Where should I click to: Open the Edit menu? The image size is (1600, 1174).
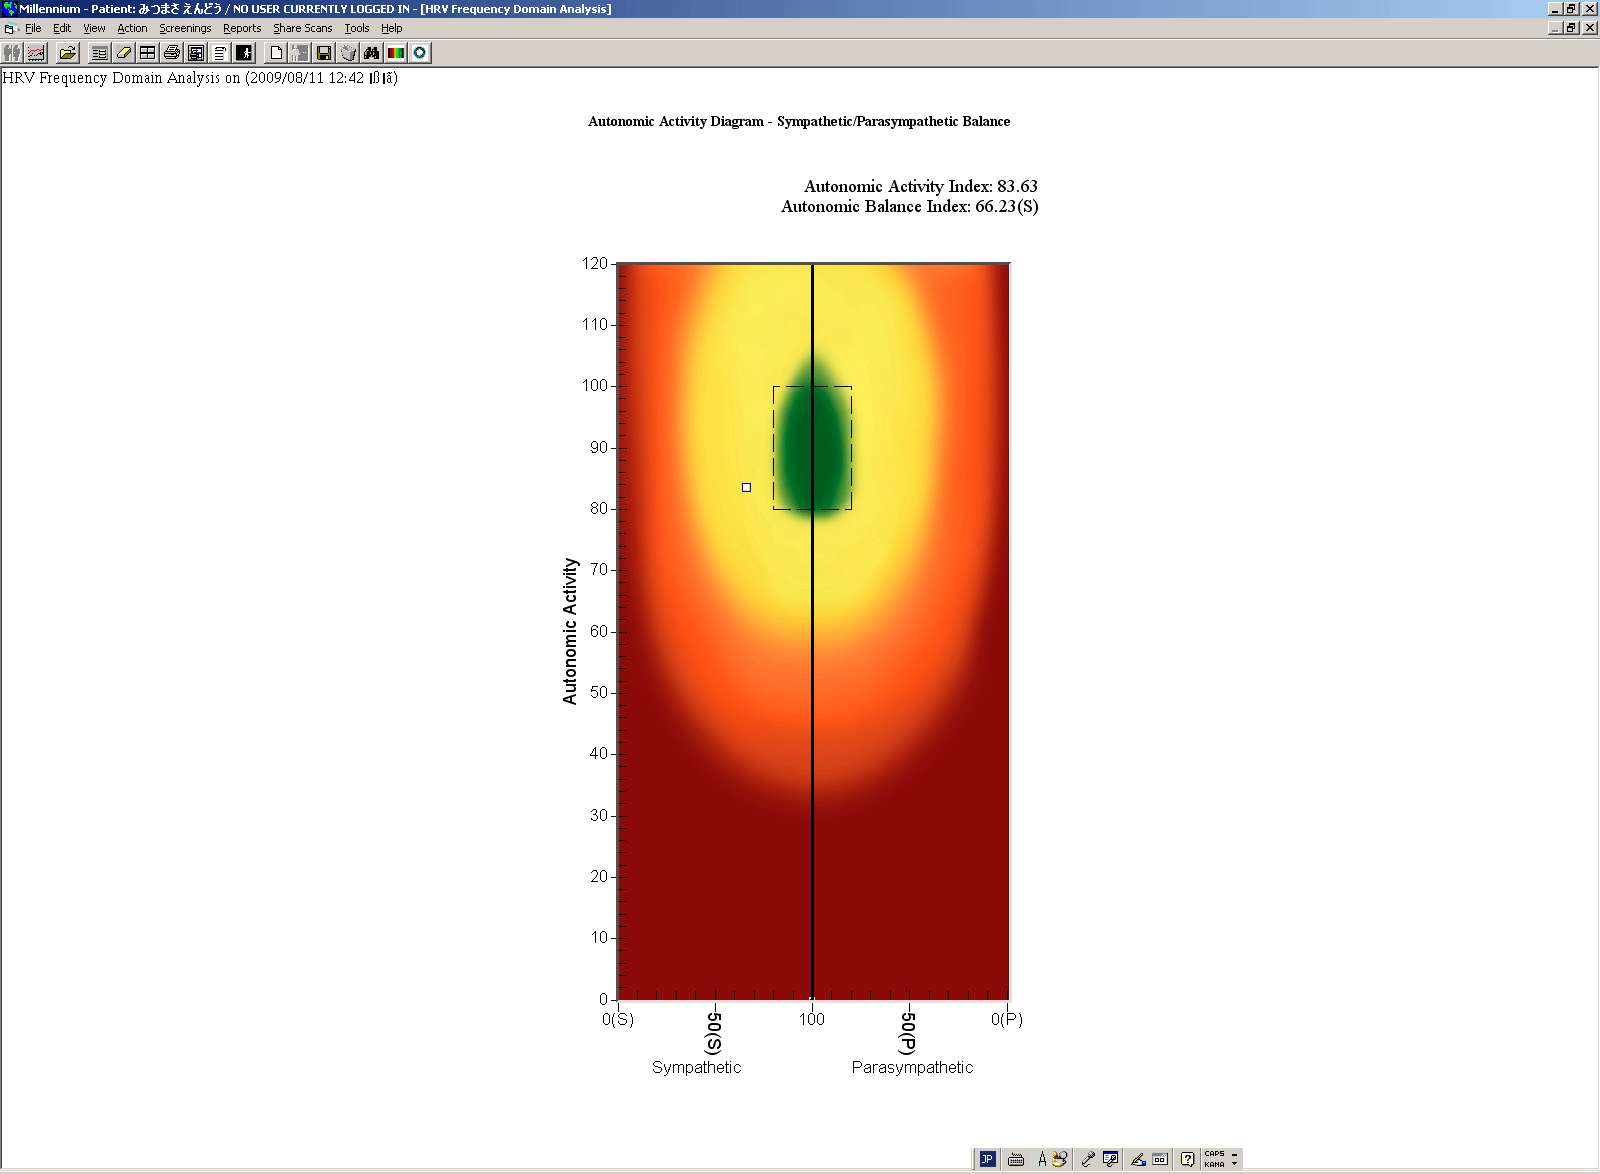pos(62,28)
